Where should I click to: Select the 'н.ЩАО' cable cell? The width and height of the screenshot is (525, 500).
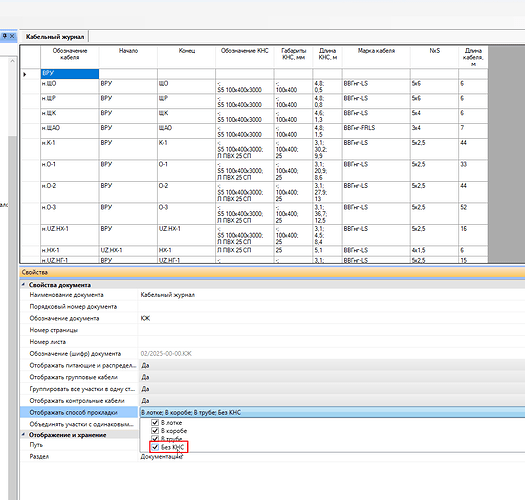tap(70, 131)
